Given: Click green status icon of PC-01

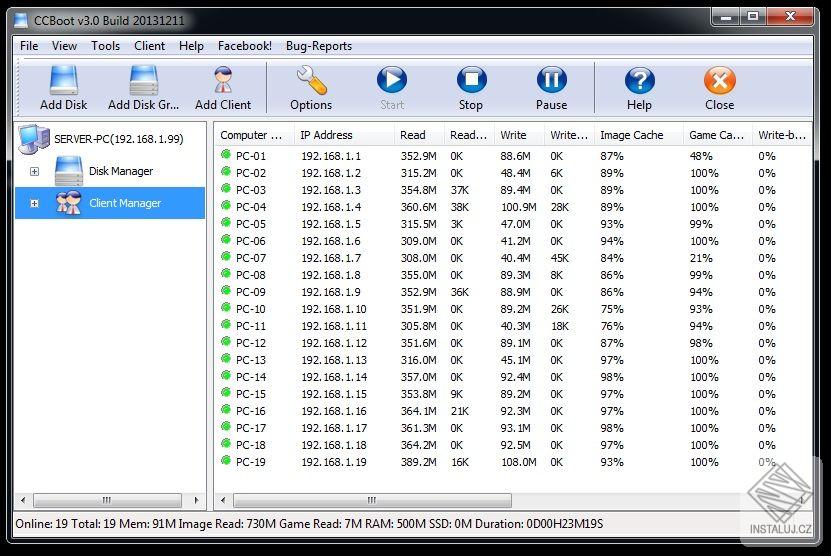Looking at the screenshot, I should click(x=226, y=155).
